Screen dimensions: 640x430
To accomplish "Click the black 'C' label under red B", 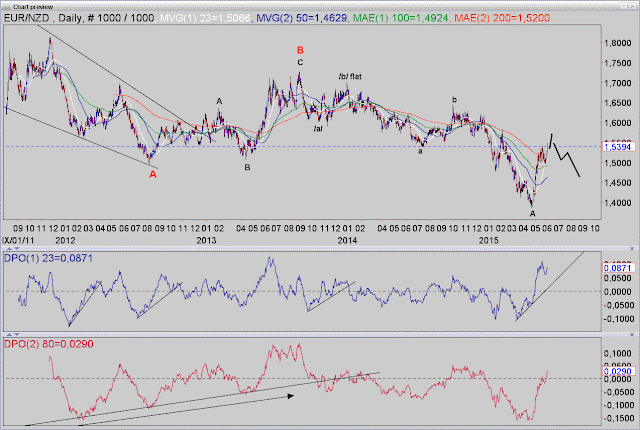I will pyautogui.click(x=300, y=63).
